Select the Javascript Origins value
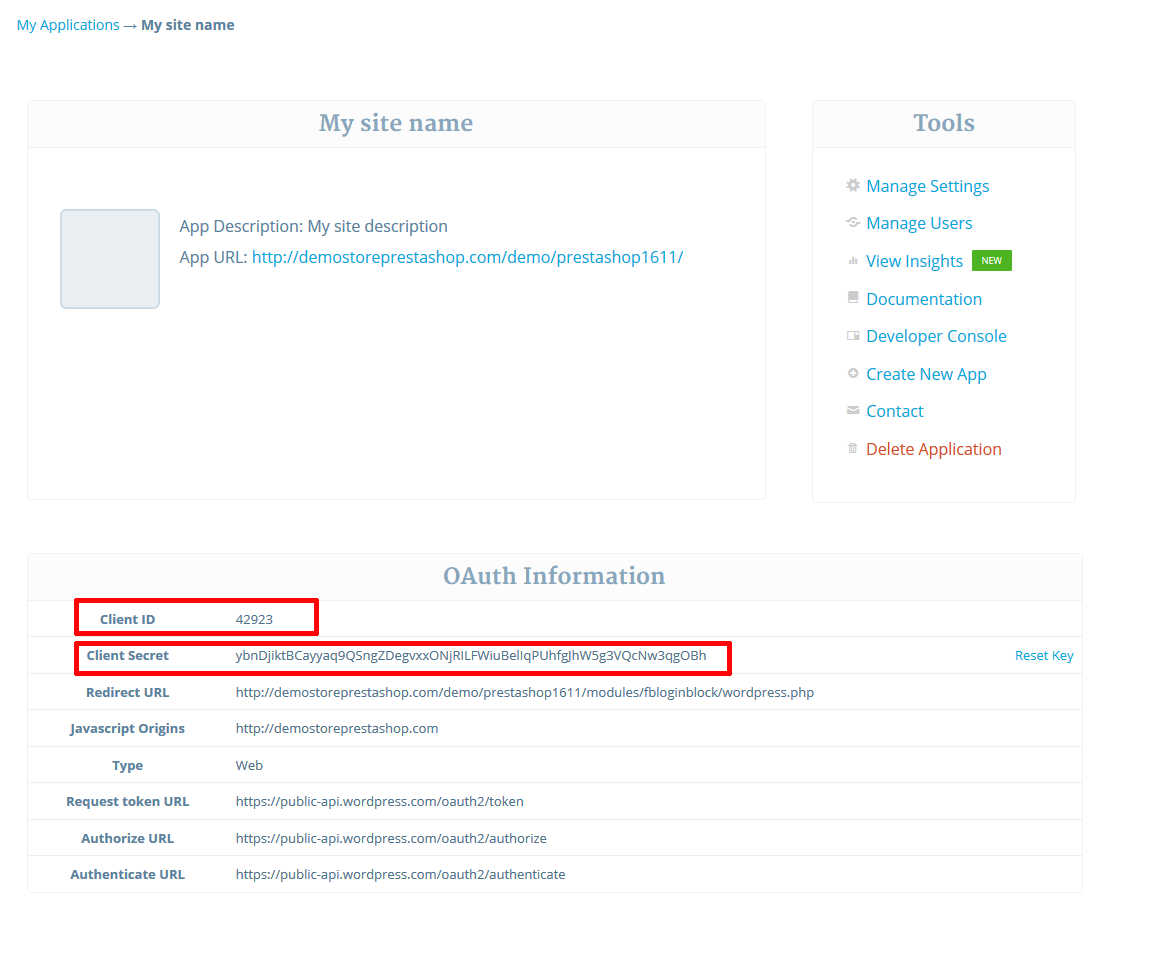The height and width of the screenshot is (953, 1156). coord(337,728)
